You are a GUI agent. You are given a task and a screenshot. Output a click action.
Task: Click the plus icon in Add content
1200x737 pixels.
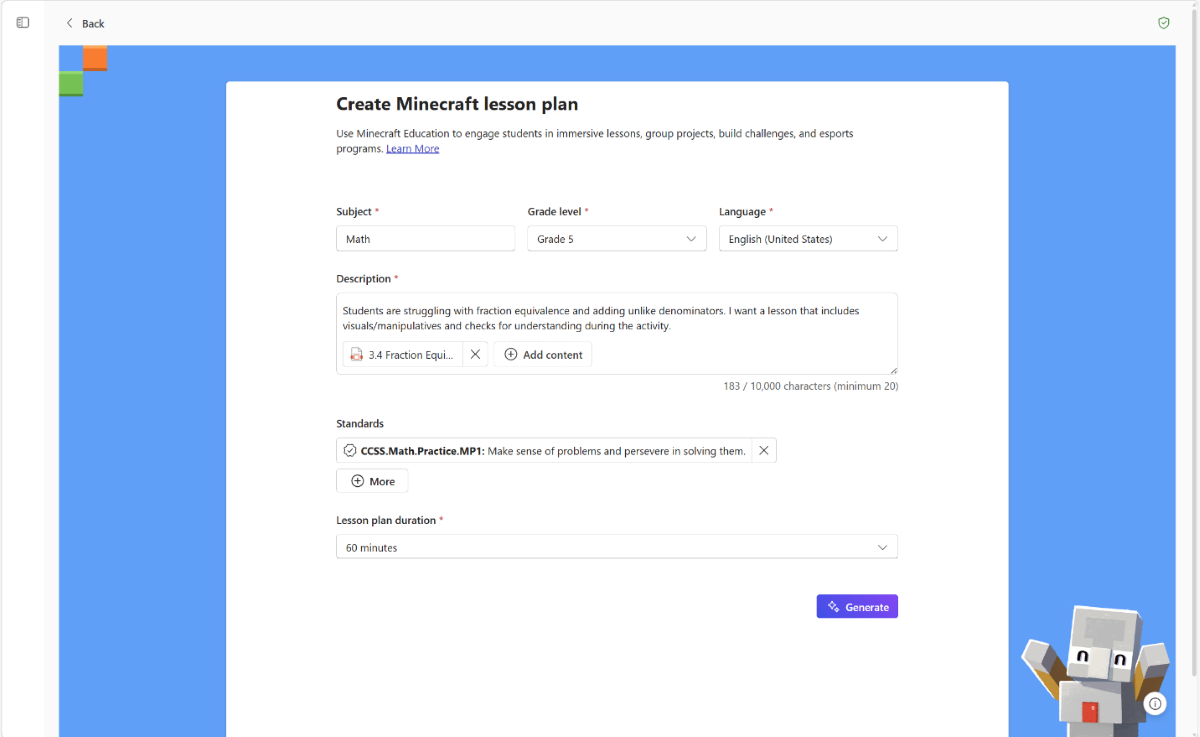[x=511, y=355]
